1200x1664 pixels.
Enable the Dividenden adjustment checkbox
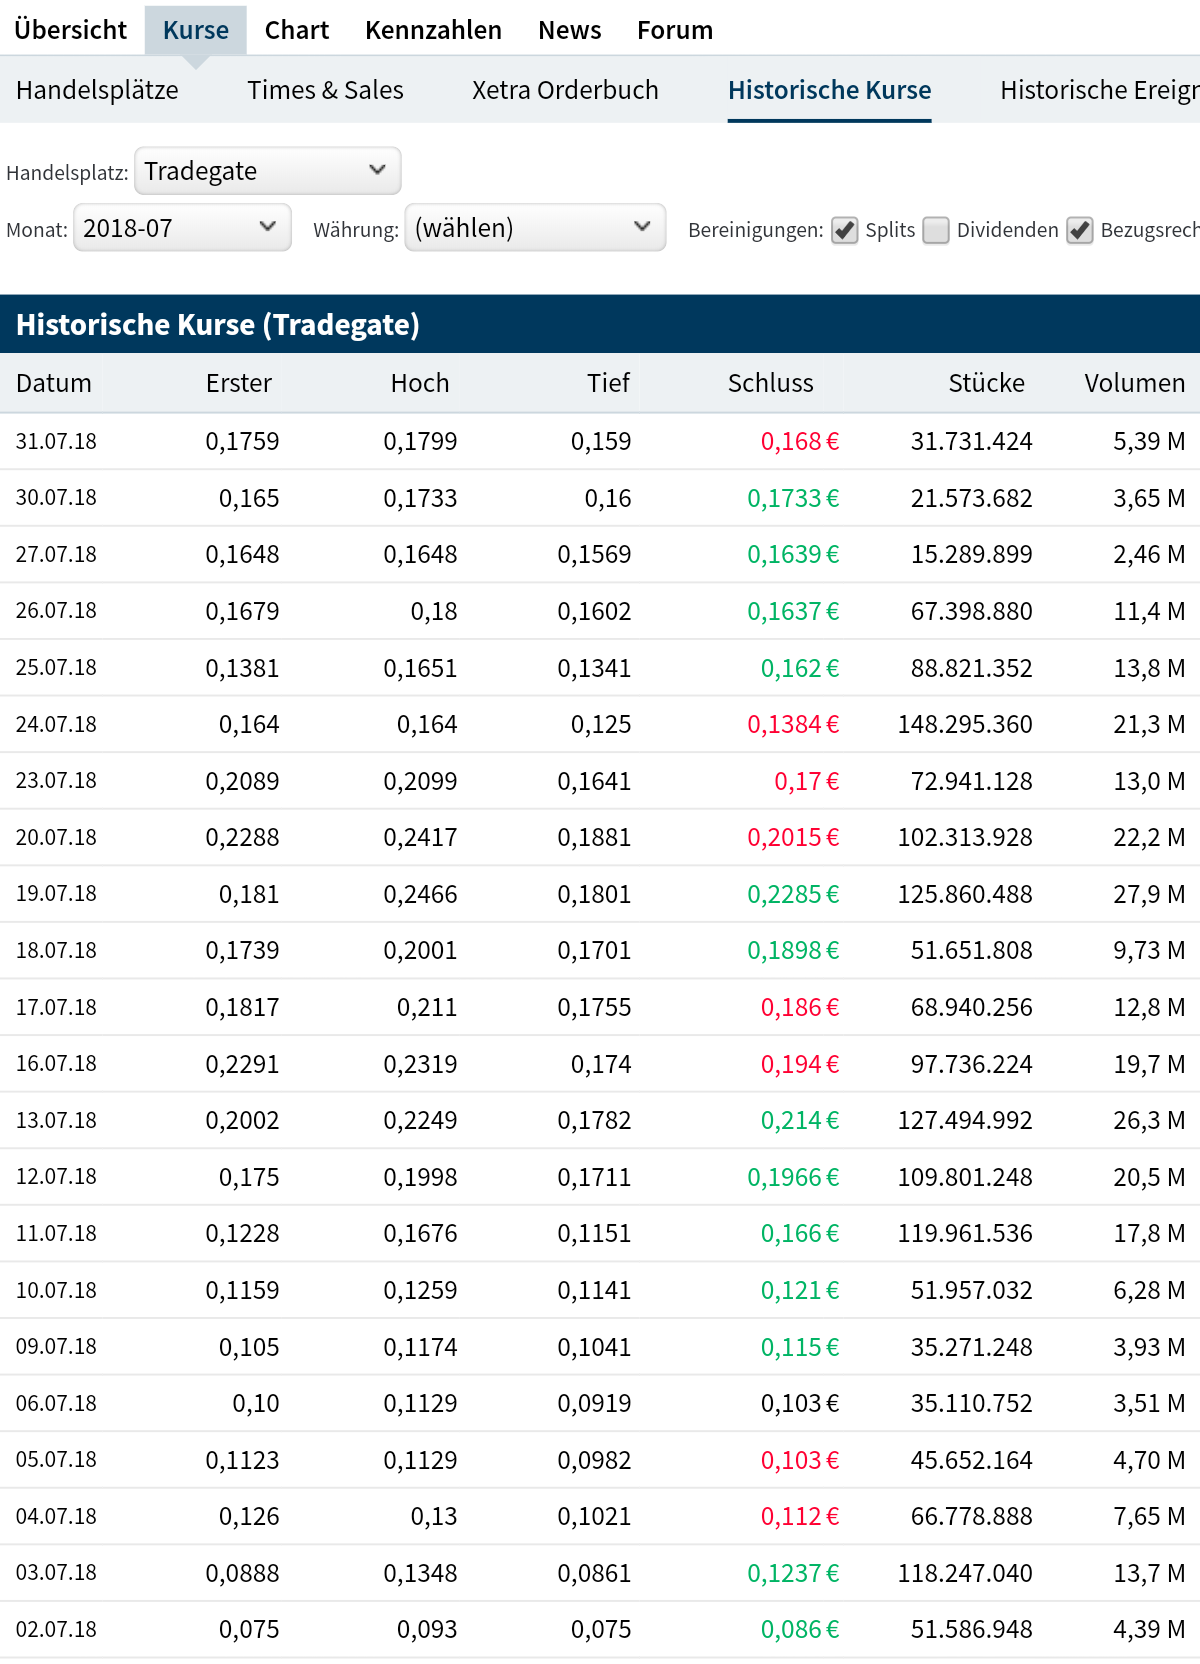[x=936, y=230]
